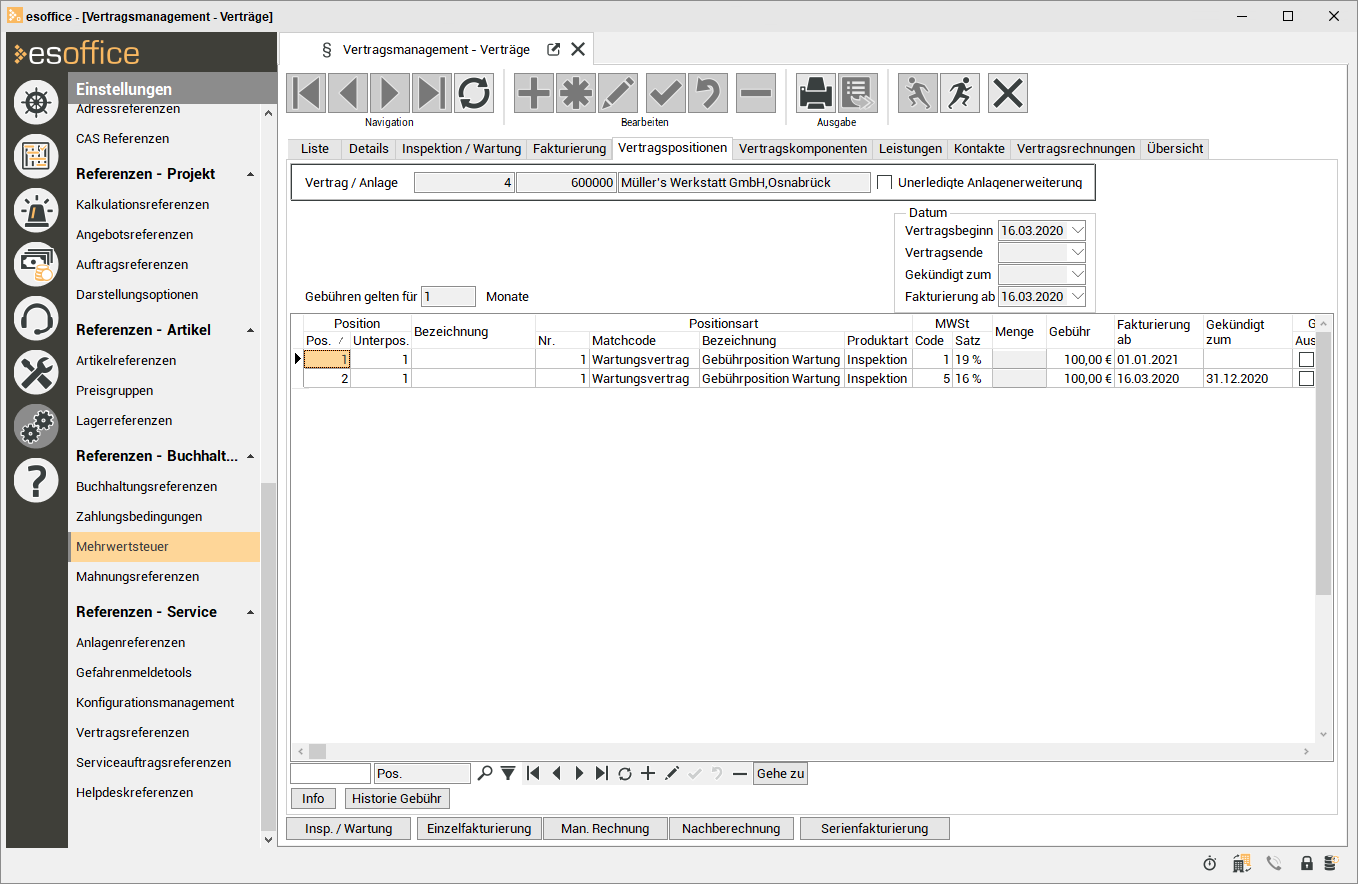The height and width of the screenshot is (895, 1358).
Task: Refresh data with top toolbar reload icon
Action: coord(474,93)
